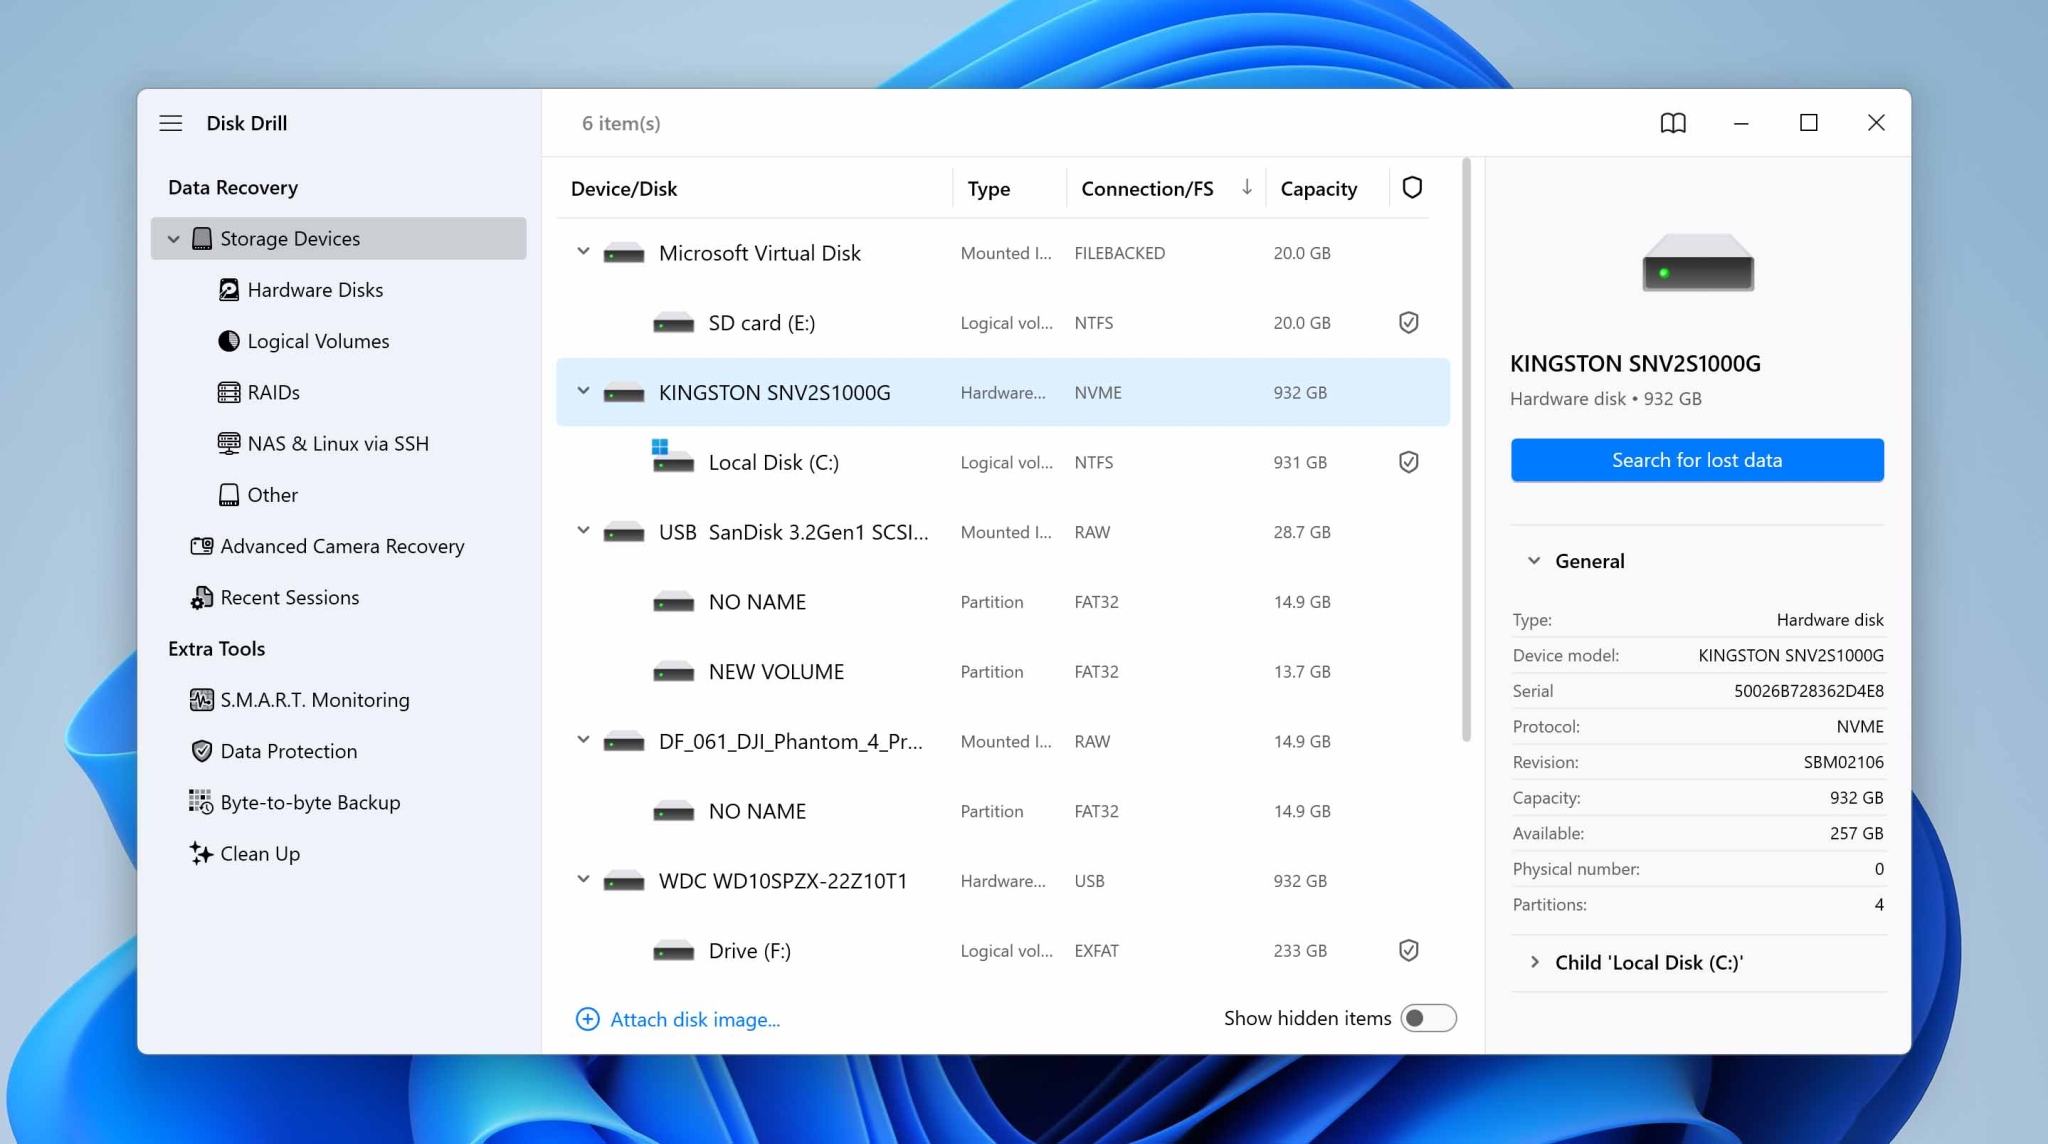The width and height of the screenshot is (2048, 1144).
Task: Open Byte-to-byte Backup tool icon
Action: pos(201,802)
